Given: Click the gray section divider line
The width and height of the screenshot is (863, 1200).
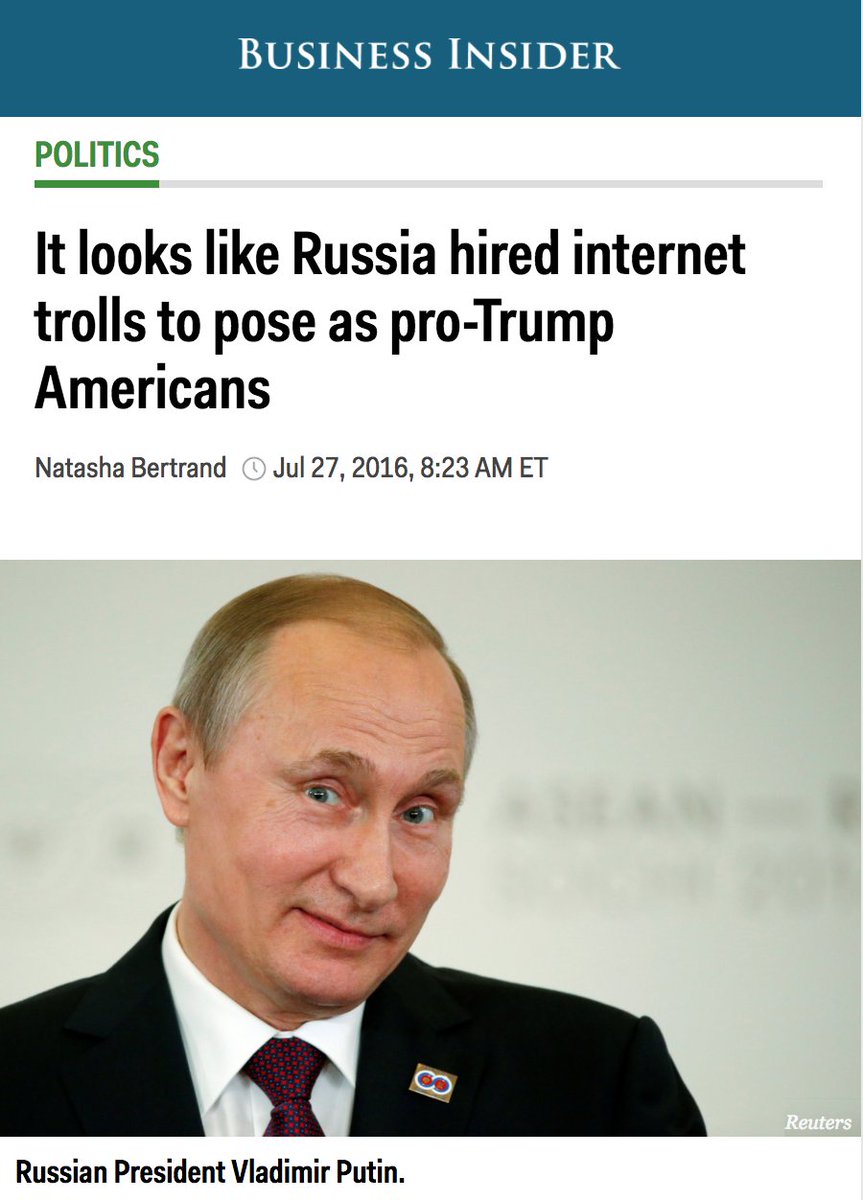Looking at the screenshot, I should 491,184.
